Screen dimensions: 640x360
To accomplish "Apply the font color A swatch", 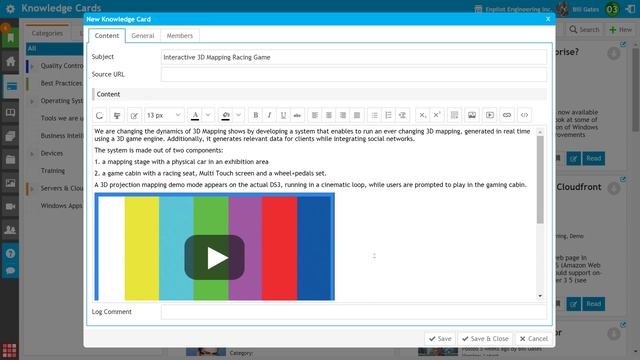I will pyautogui.click(x=195, y=116).
